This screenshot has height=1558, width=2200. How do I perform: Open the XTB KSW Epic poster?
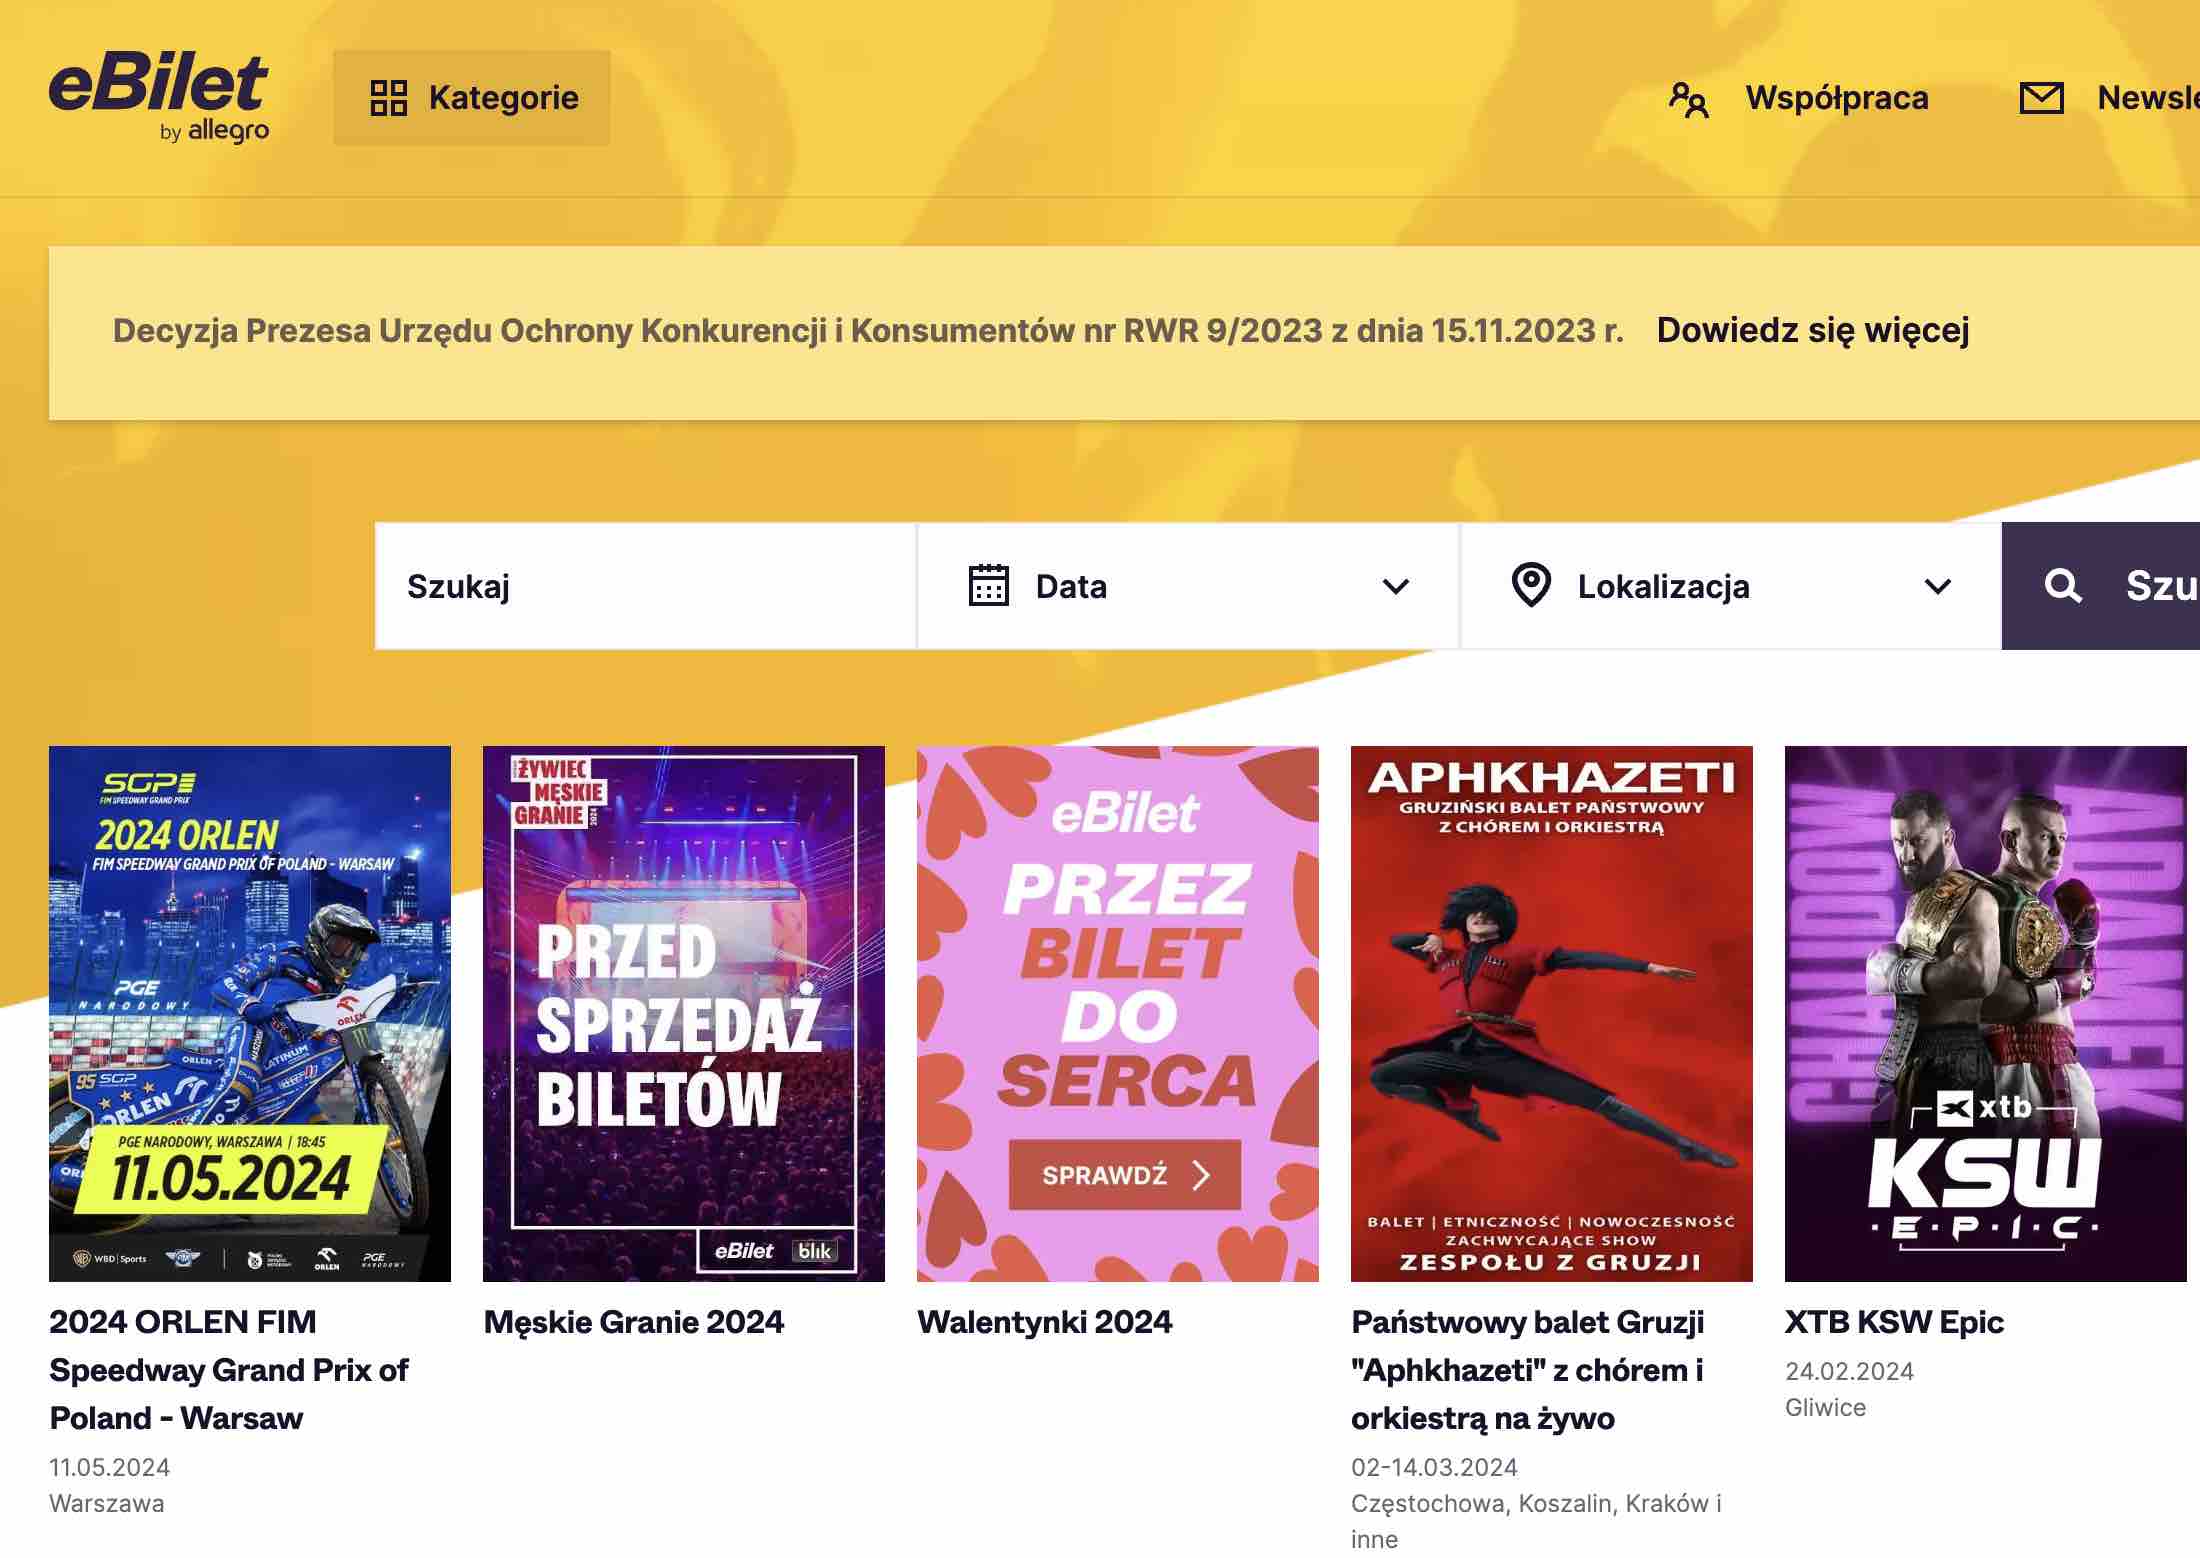coord(1985,1012)
